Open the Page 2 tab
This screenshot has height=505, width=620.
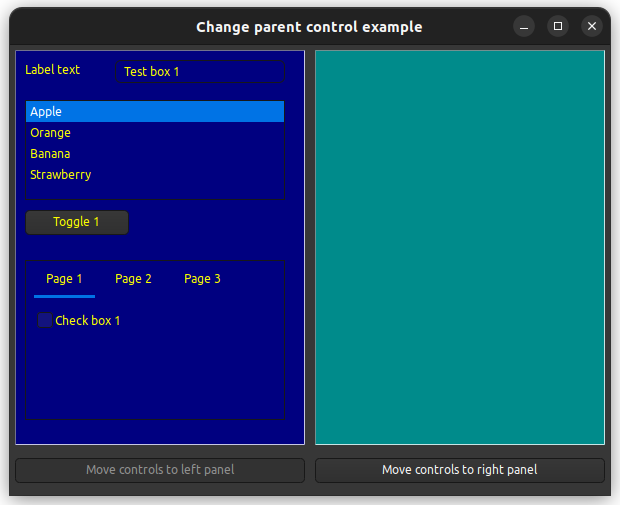(x=133, y=279)
